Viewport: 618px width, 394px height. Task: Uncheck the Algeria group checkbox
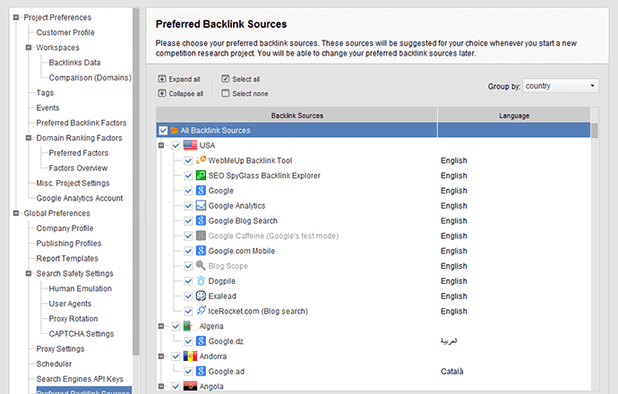click(x=176, y=326)
